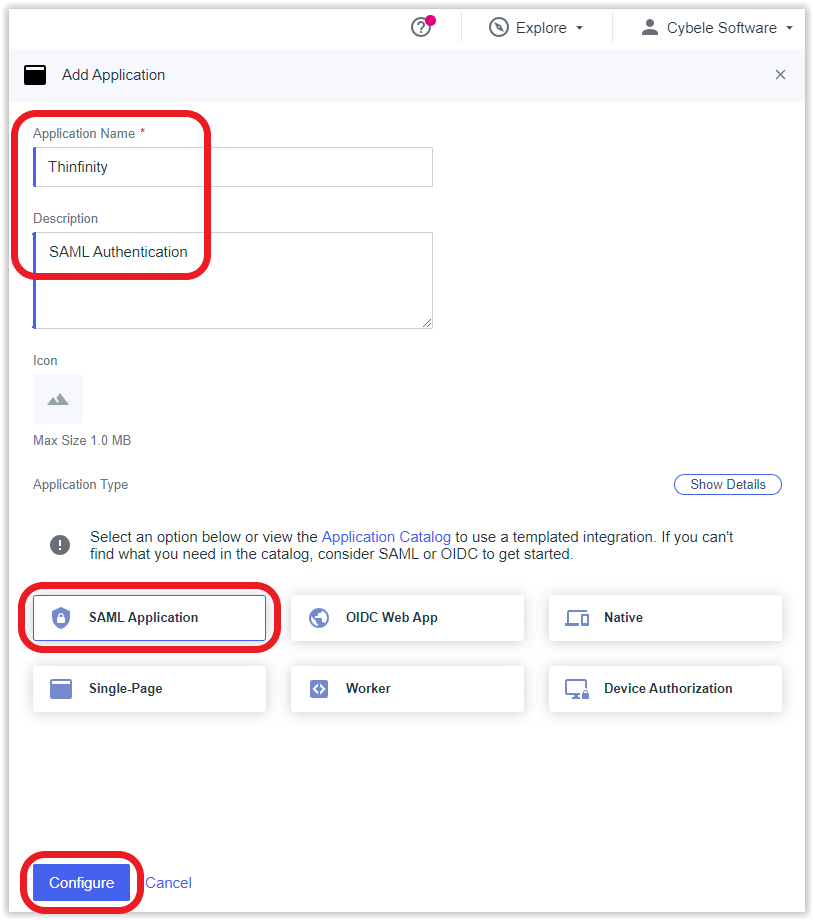Click the Show Details button
The width and height of the screenshot is (813, 920).
pos(727,484)
